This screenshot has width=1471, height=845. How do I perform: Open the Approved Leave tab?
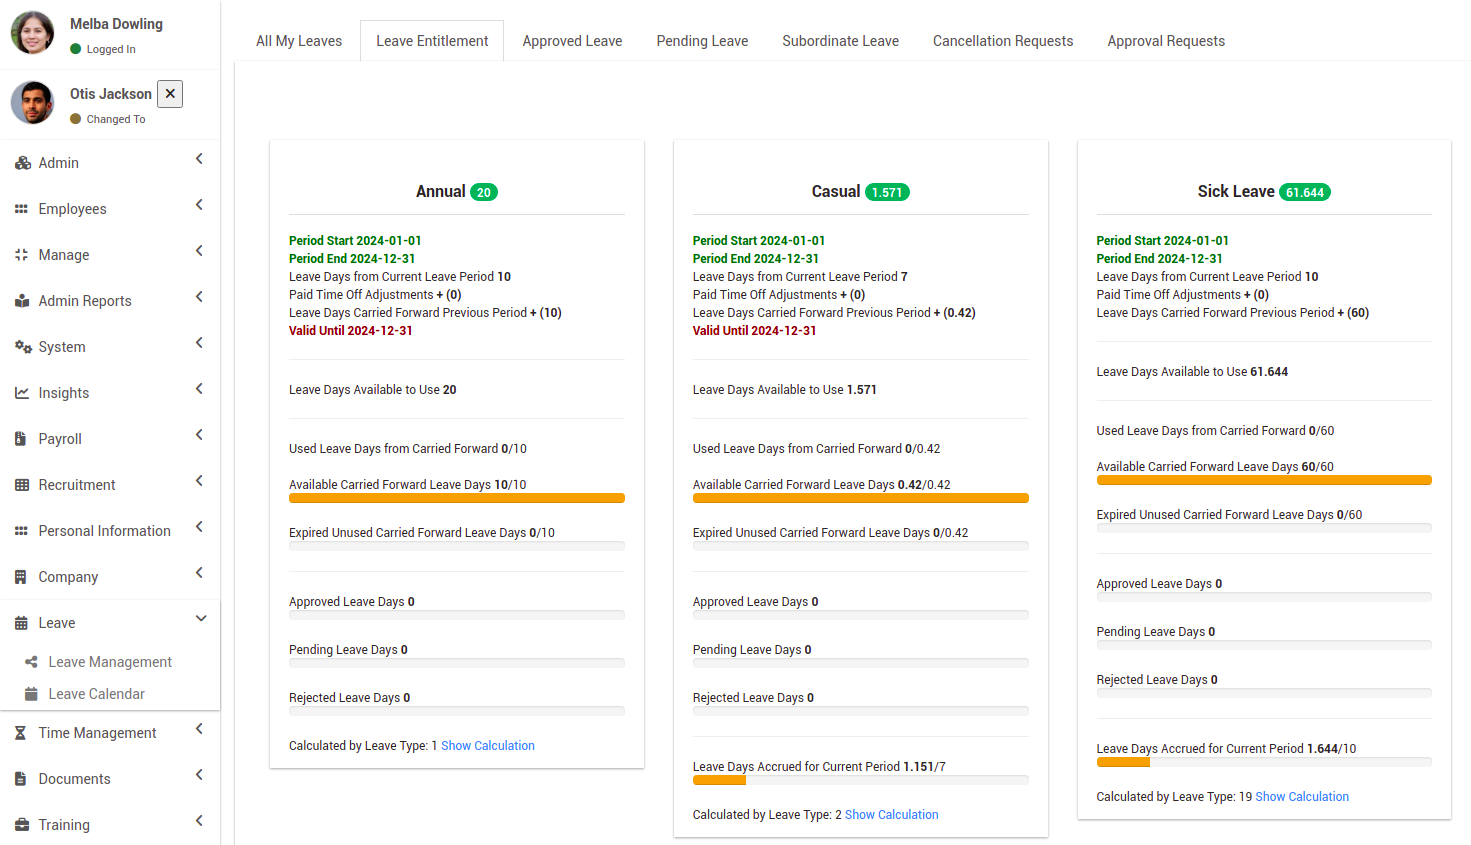(x=572, y=41)
